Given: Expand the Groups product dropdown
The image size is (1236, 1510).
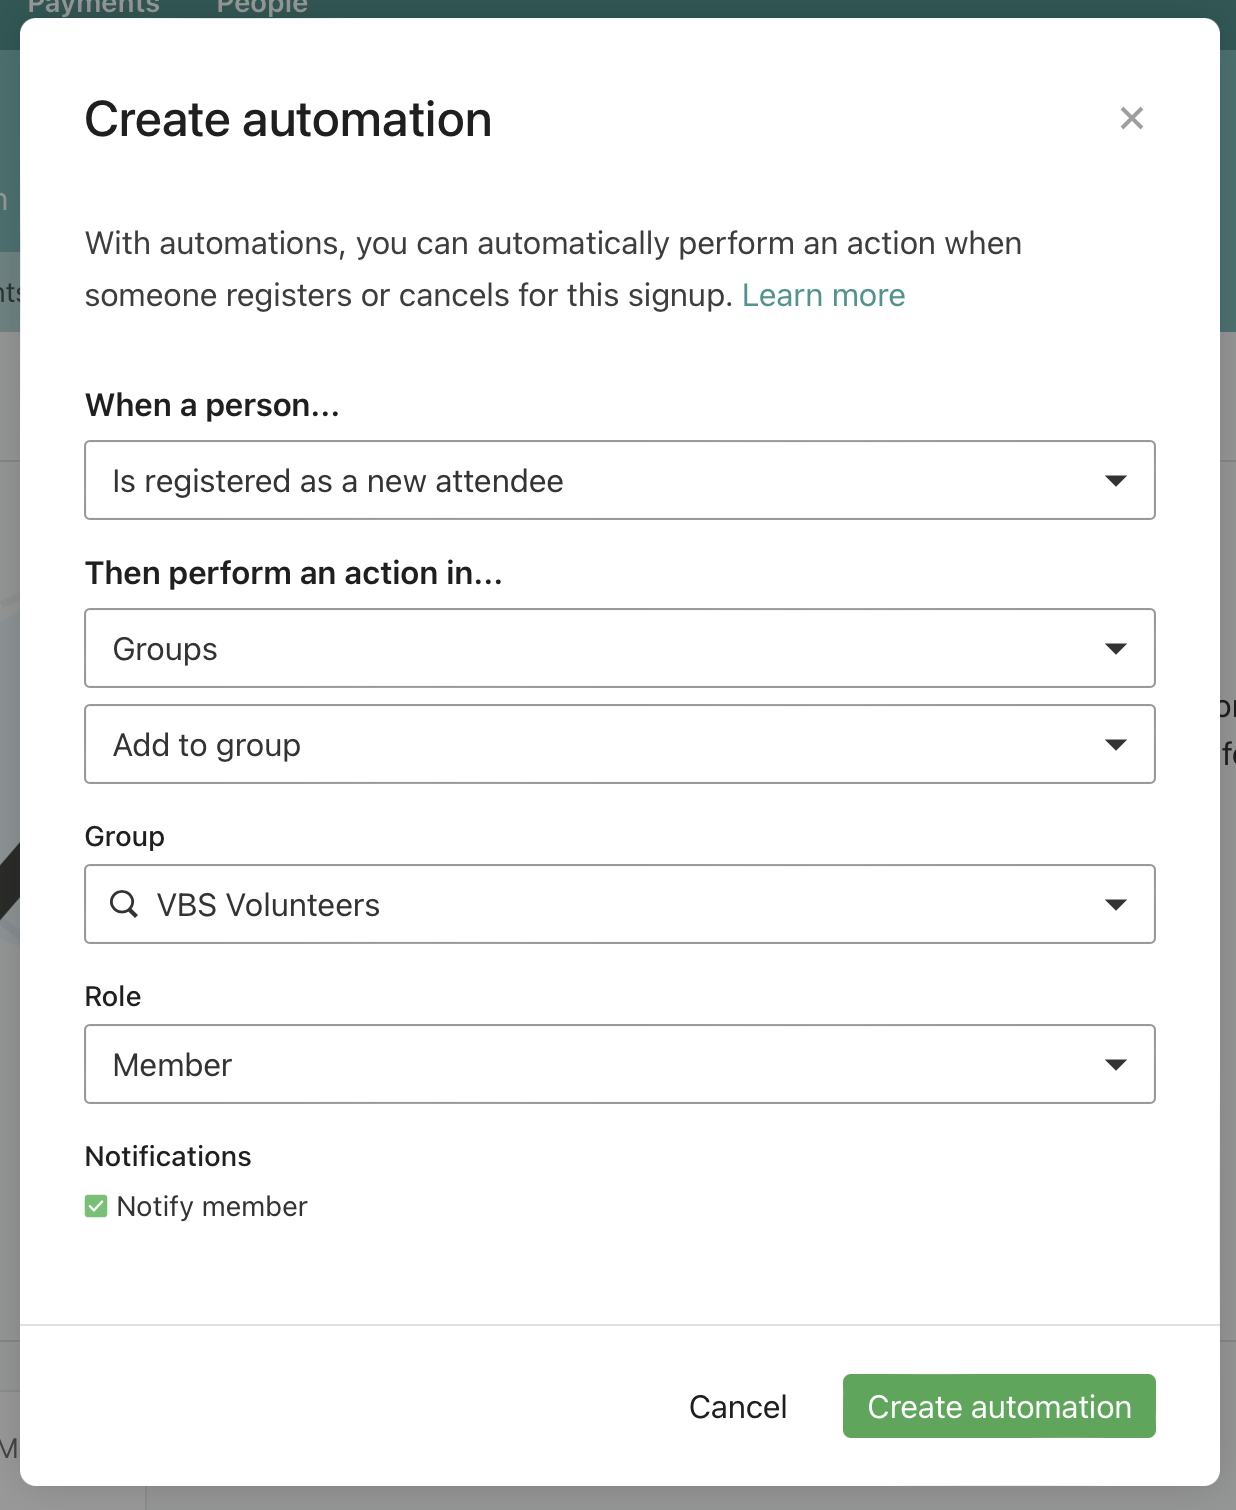Looking at the screenshot, I should [x=620, y=648].
